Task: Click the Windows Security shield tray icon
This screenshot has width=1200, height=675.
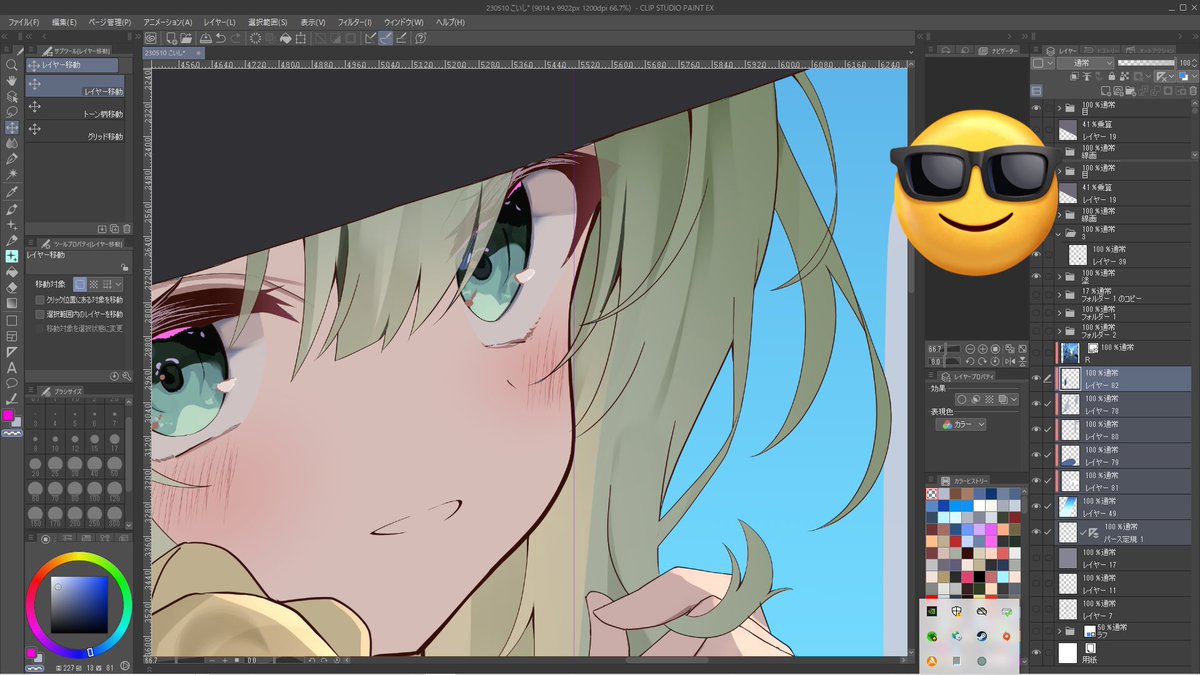Action: [957, 612]
